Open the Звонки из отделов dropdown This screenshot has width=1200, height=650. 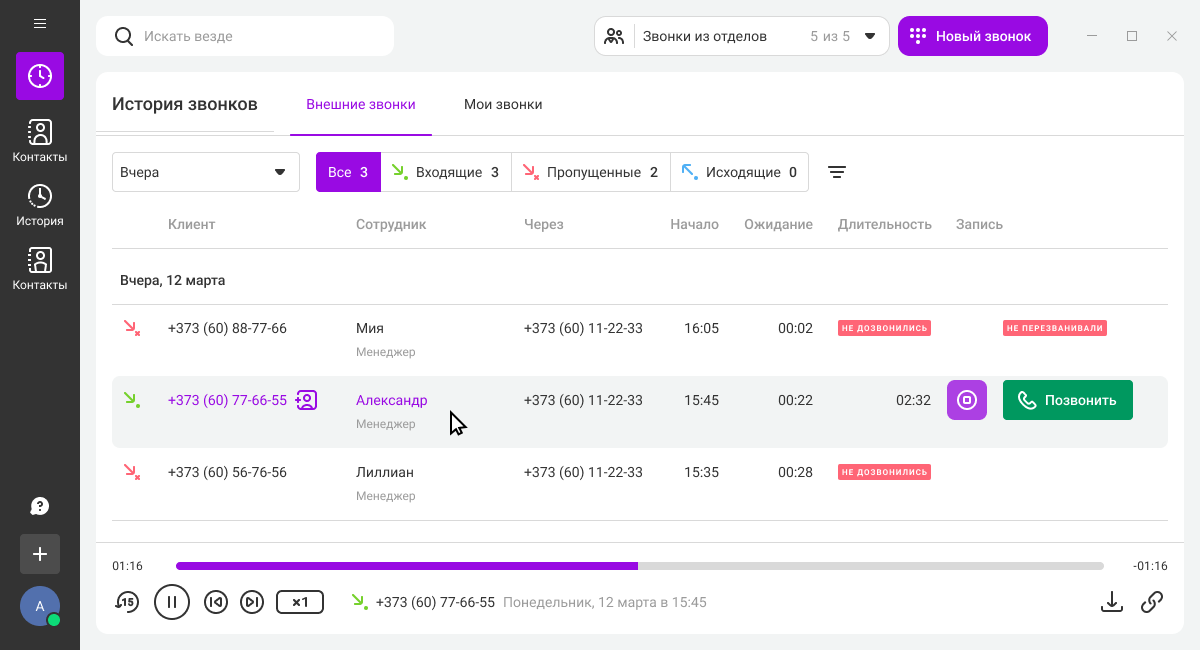pyautogui.click(x=741, y=36)
